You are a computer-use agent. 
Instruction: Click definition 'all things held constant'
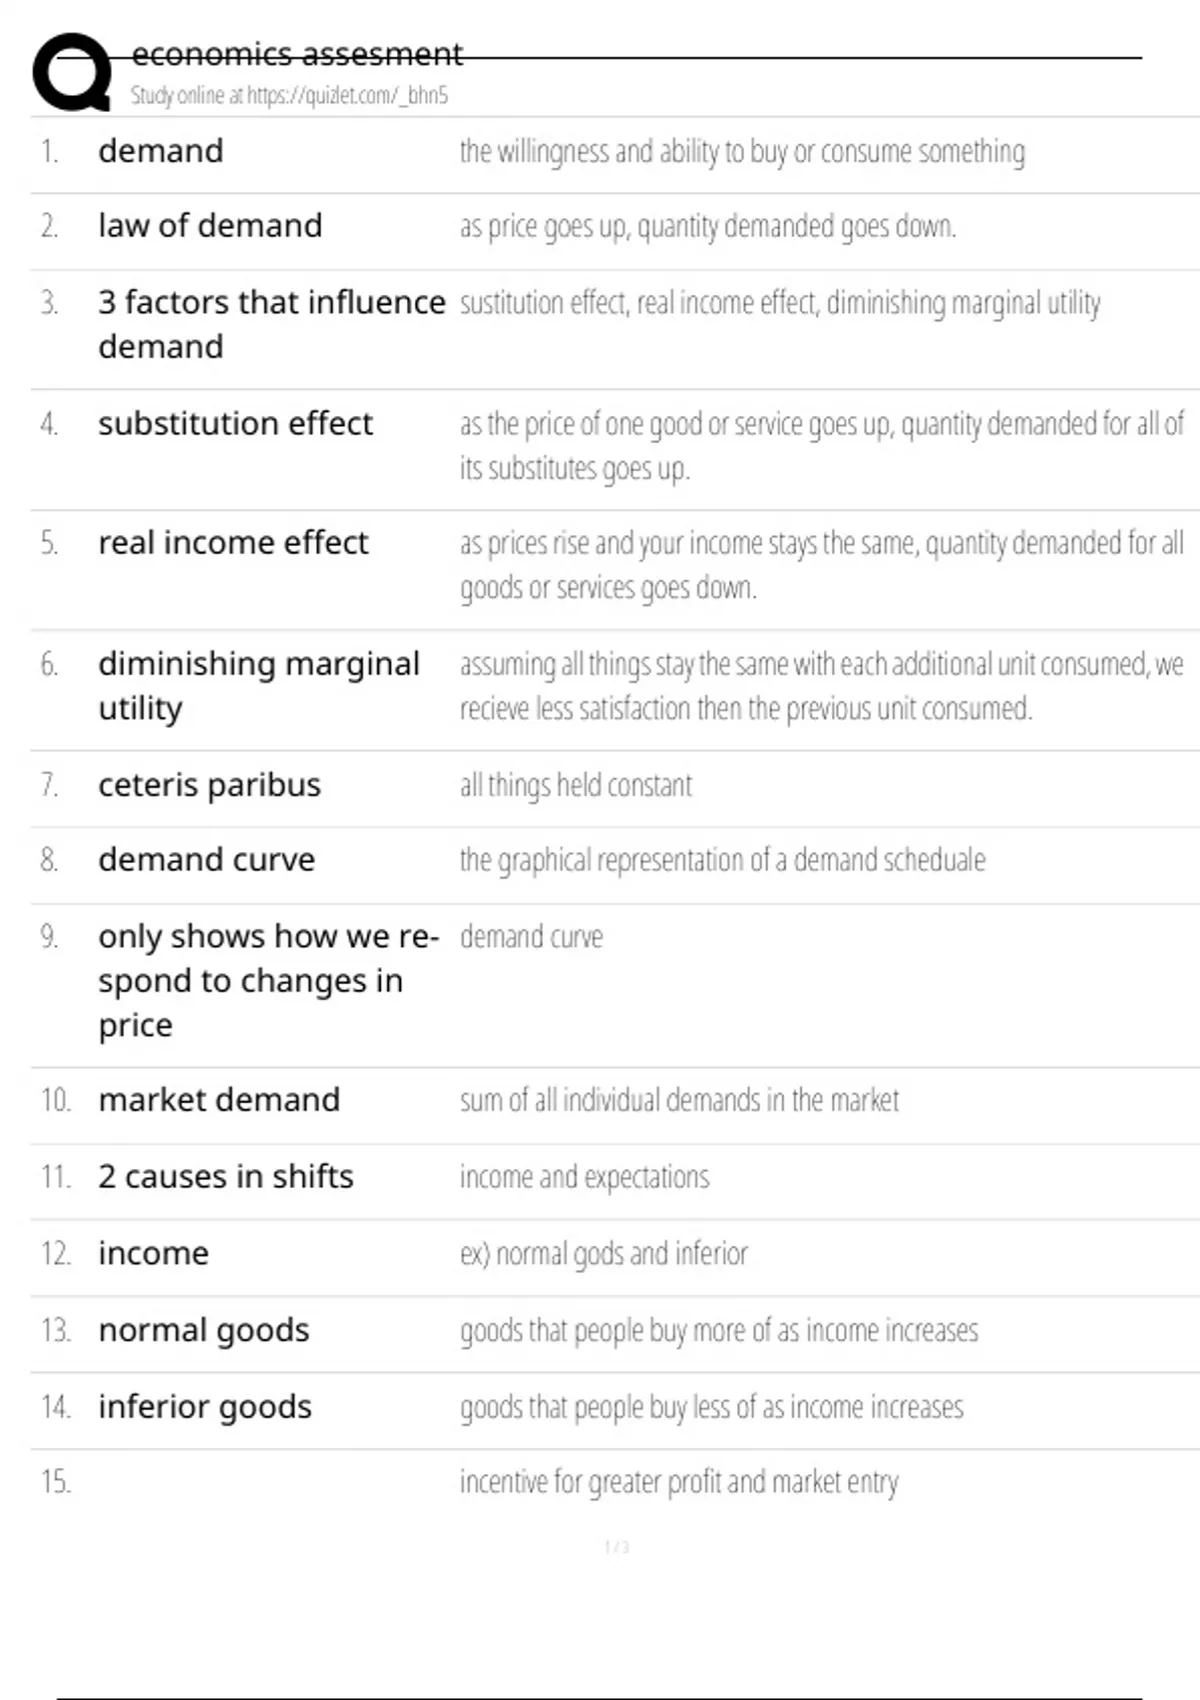[x=576, y=785]
